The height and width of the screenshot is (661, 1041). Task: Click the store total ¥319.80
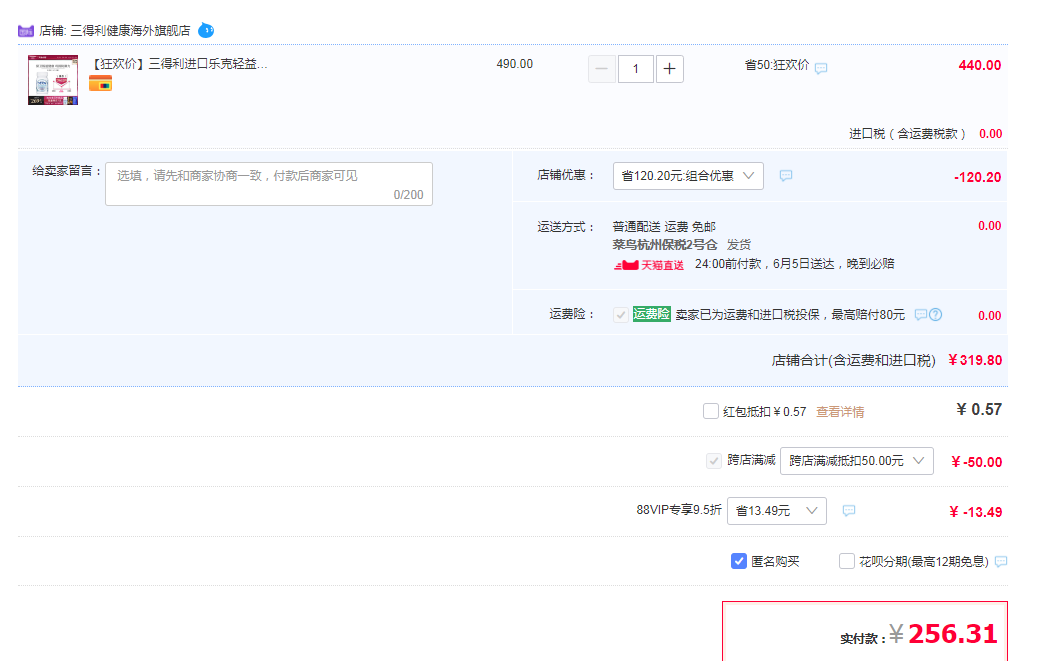coord(975,360)
